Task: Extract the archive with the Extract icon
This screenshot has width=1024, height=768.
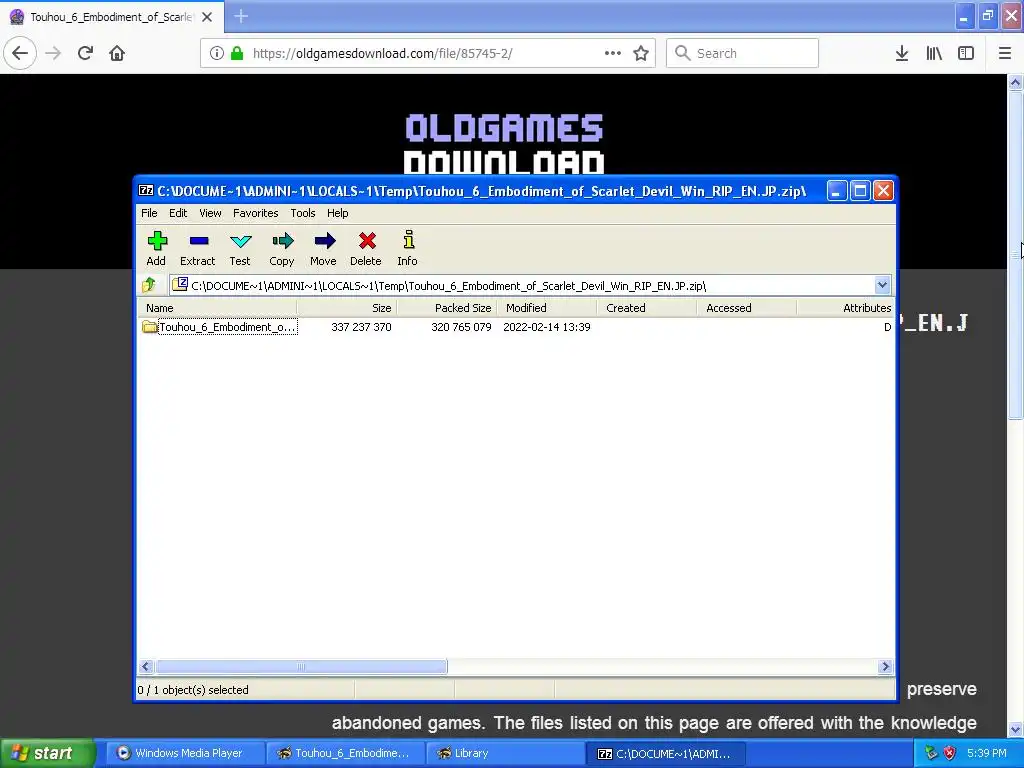Action: pos(198,248)
